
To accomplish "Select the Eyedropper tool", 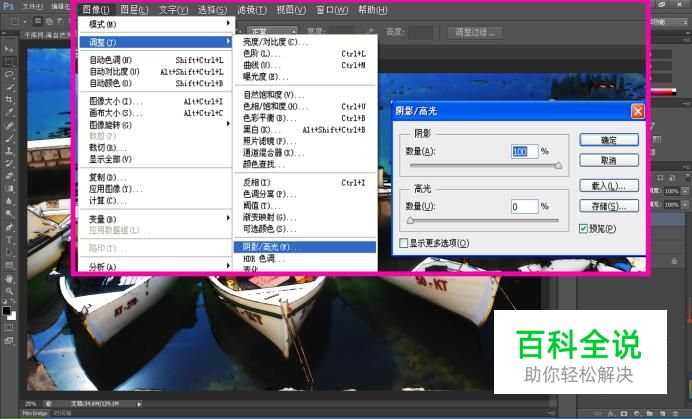I will pos(9,113).
